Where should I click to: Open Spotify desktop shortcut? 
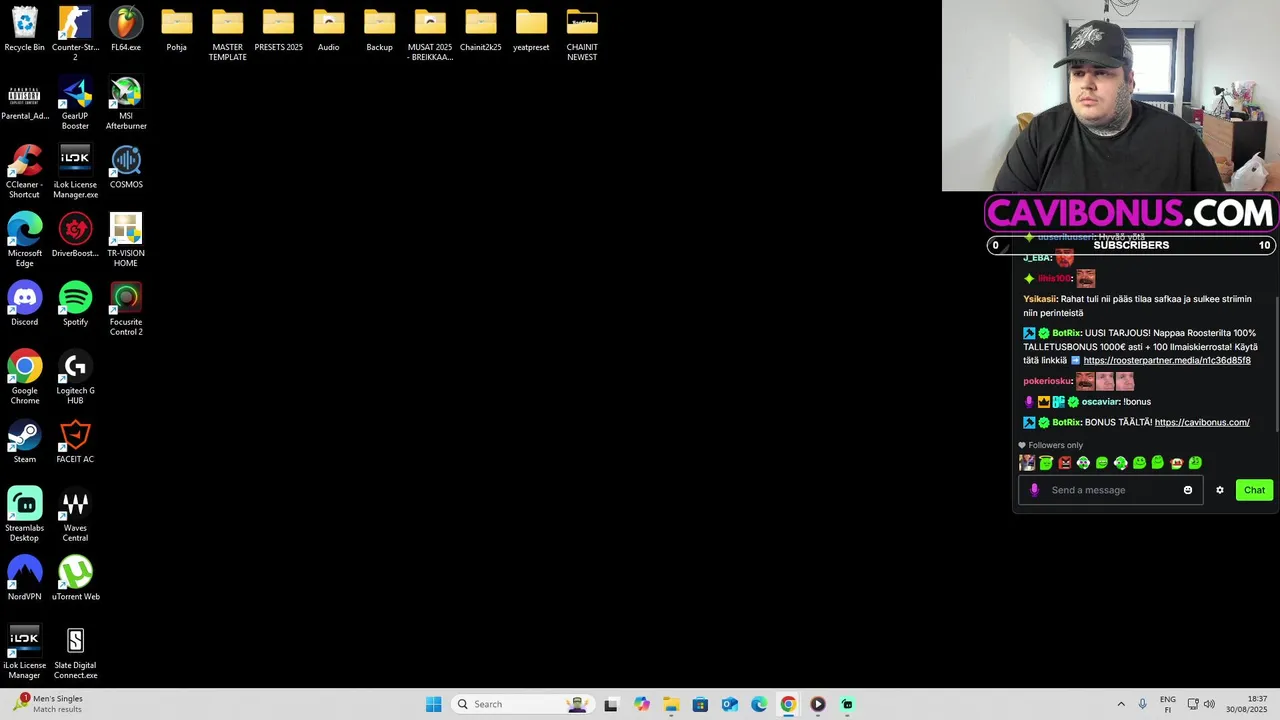(x=75, y=304)
